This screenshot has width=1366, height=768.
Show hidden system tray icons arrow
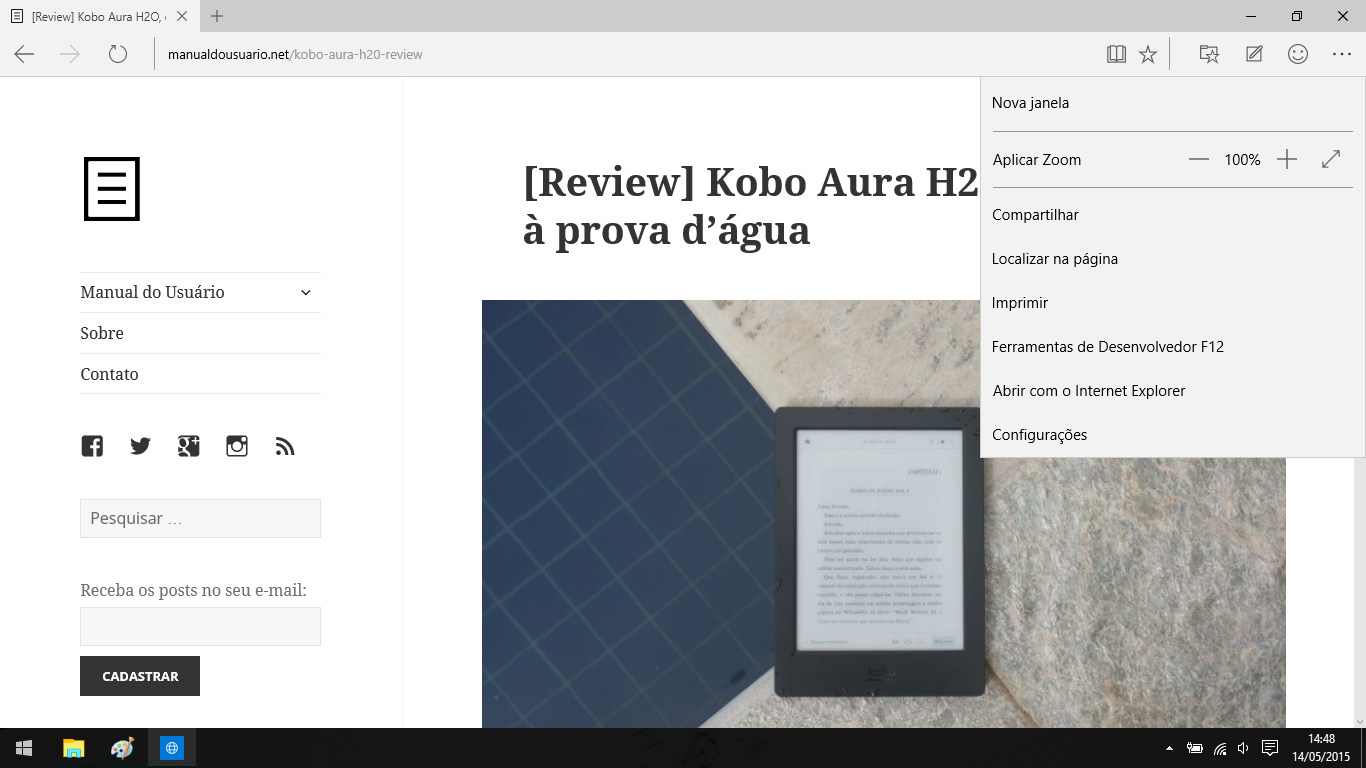1169,748
